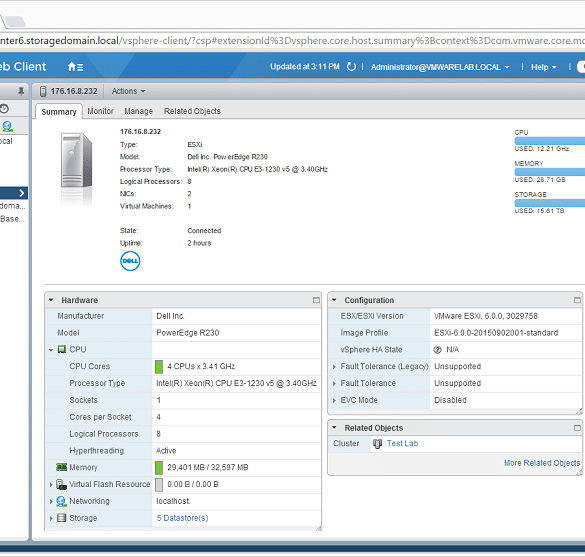The image size is (585, 557).
Task: Expand the Storage row
Action: coord(51,518)
